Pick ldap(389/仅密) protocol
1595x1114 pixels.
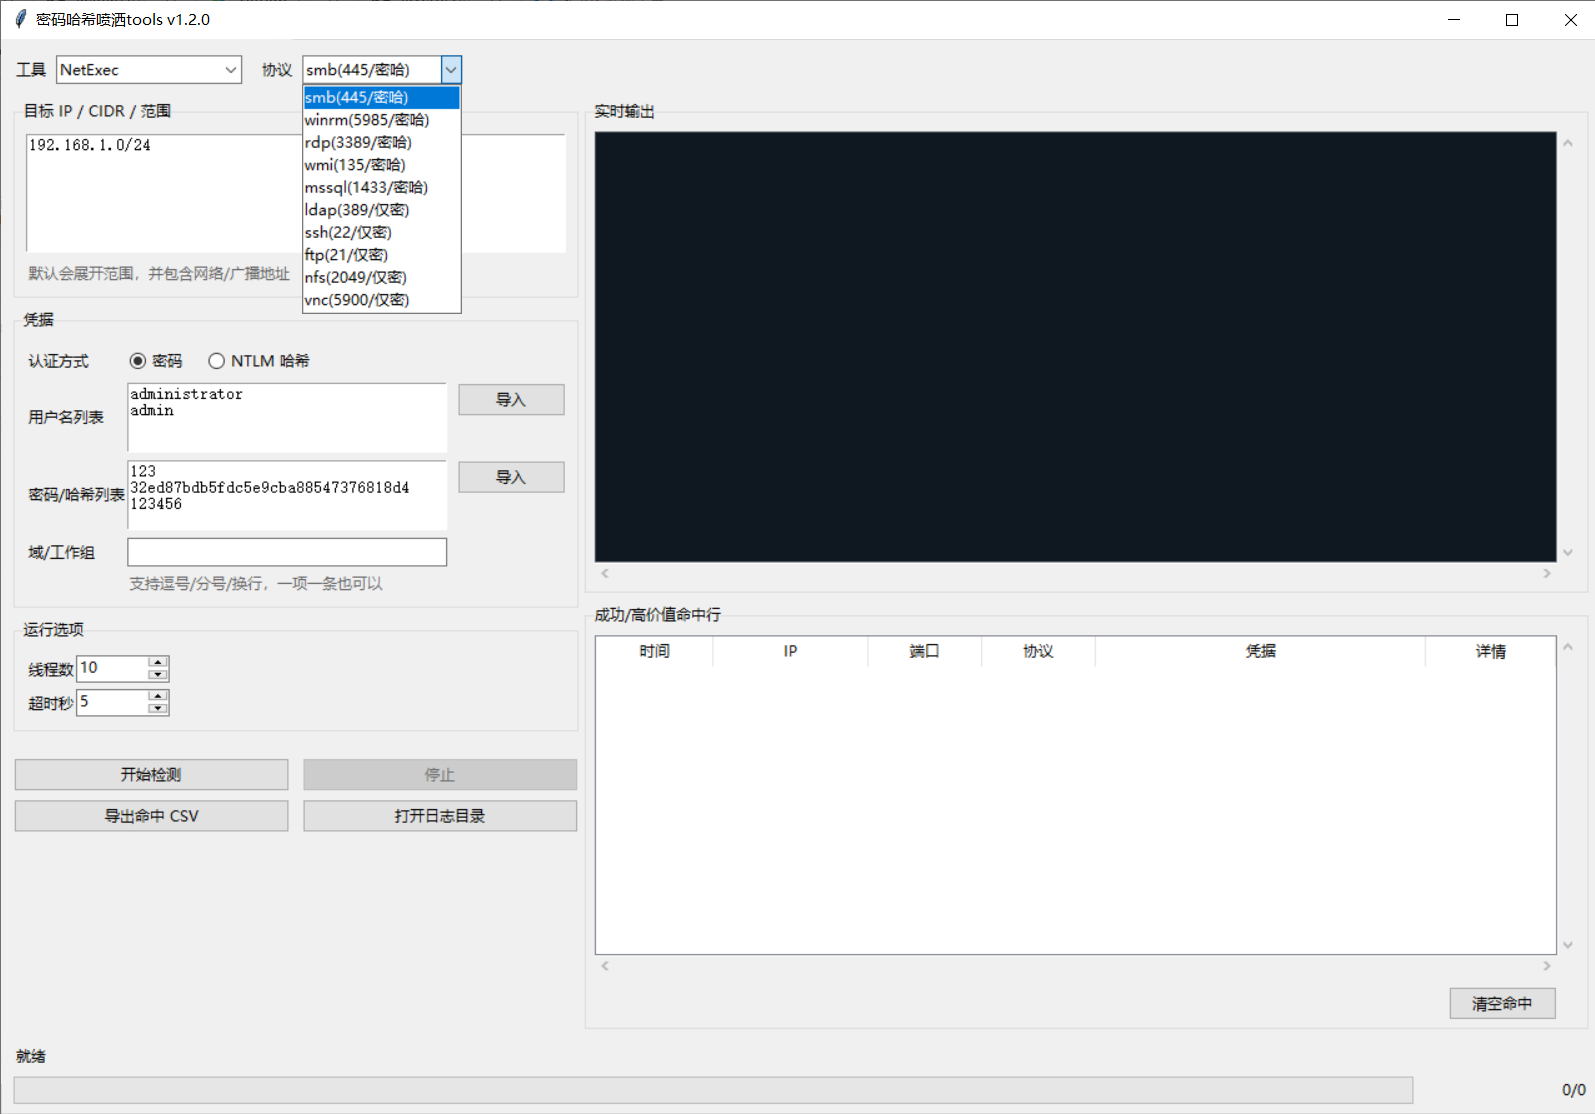pos(381,210)
